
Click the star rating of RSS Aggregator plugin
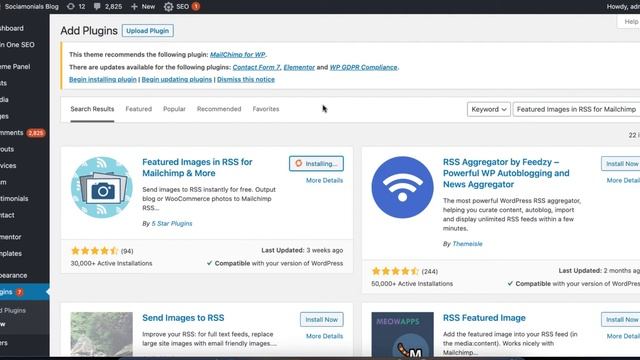[395, 271]
